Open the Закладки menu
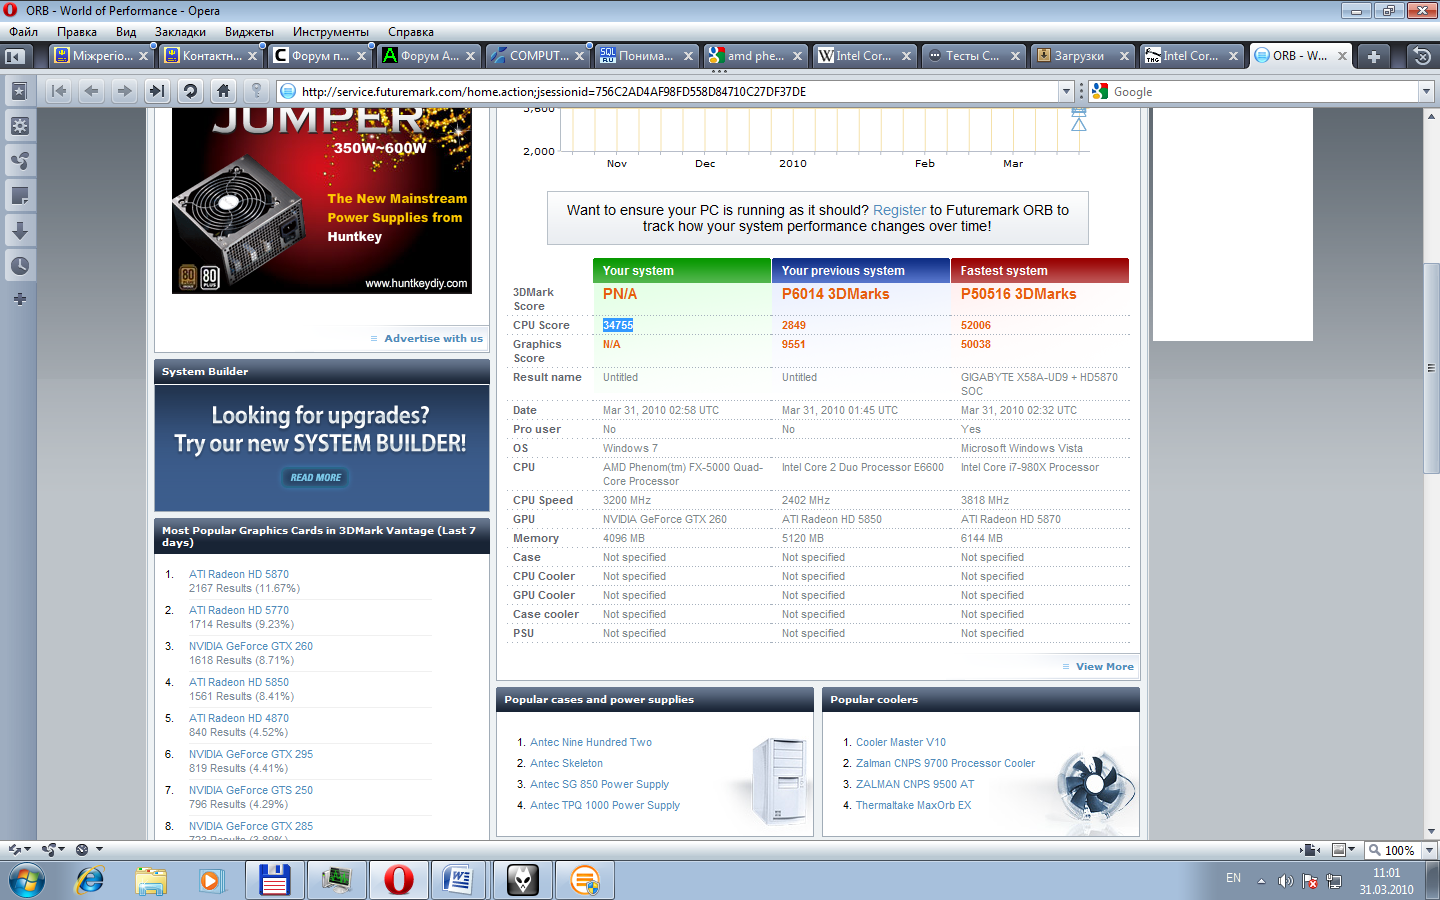 [180, 32]
